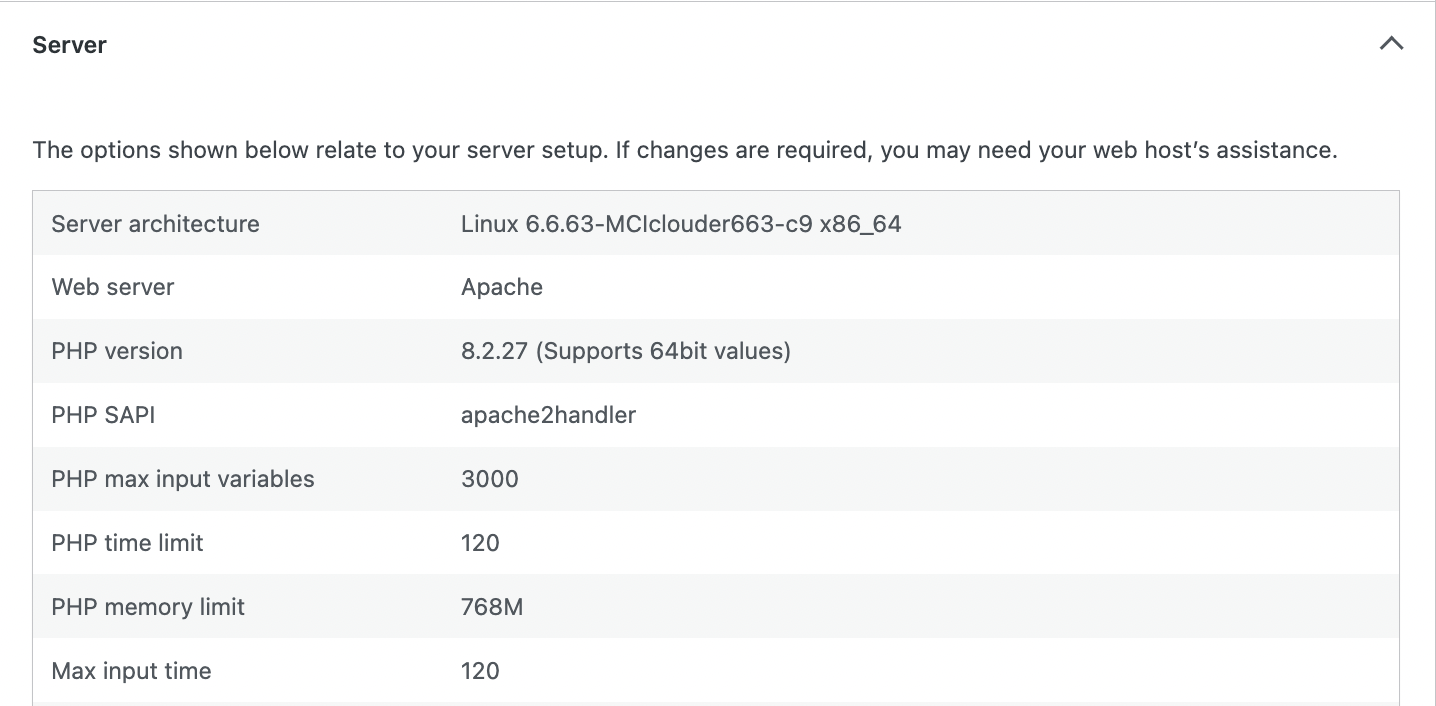Select the Max input time row
The image size is (1436, 706).
pyautogui.click(x=131, y=671)
